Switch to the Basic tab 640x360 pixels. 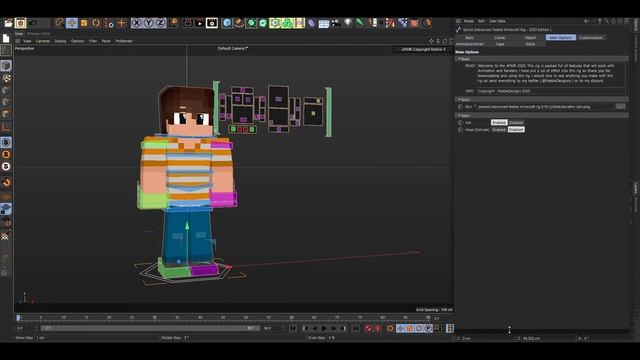click(x=469, y=38)
